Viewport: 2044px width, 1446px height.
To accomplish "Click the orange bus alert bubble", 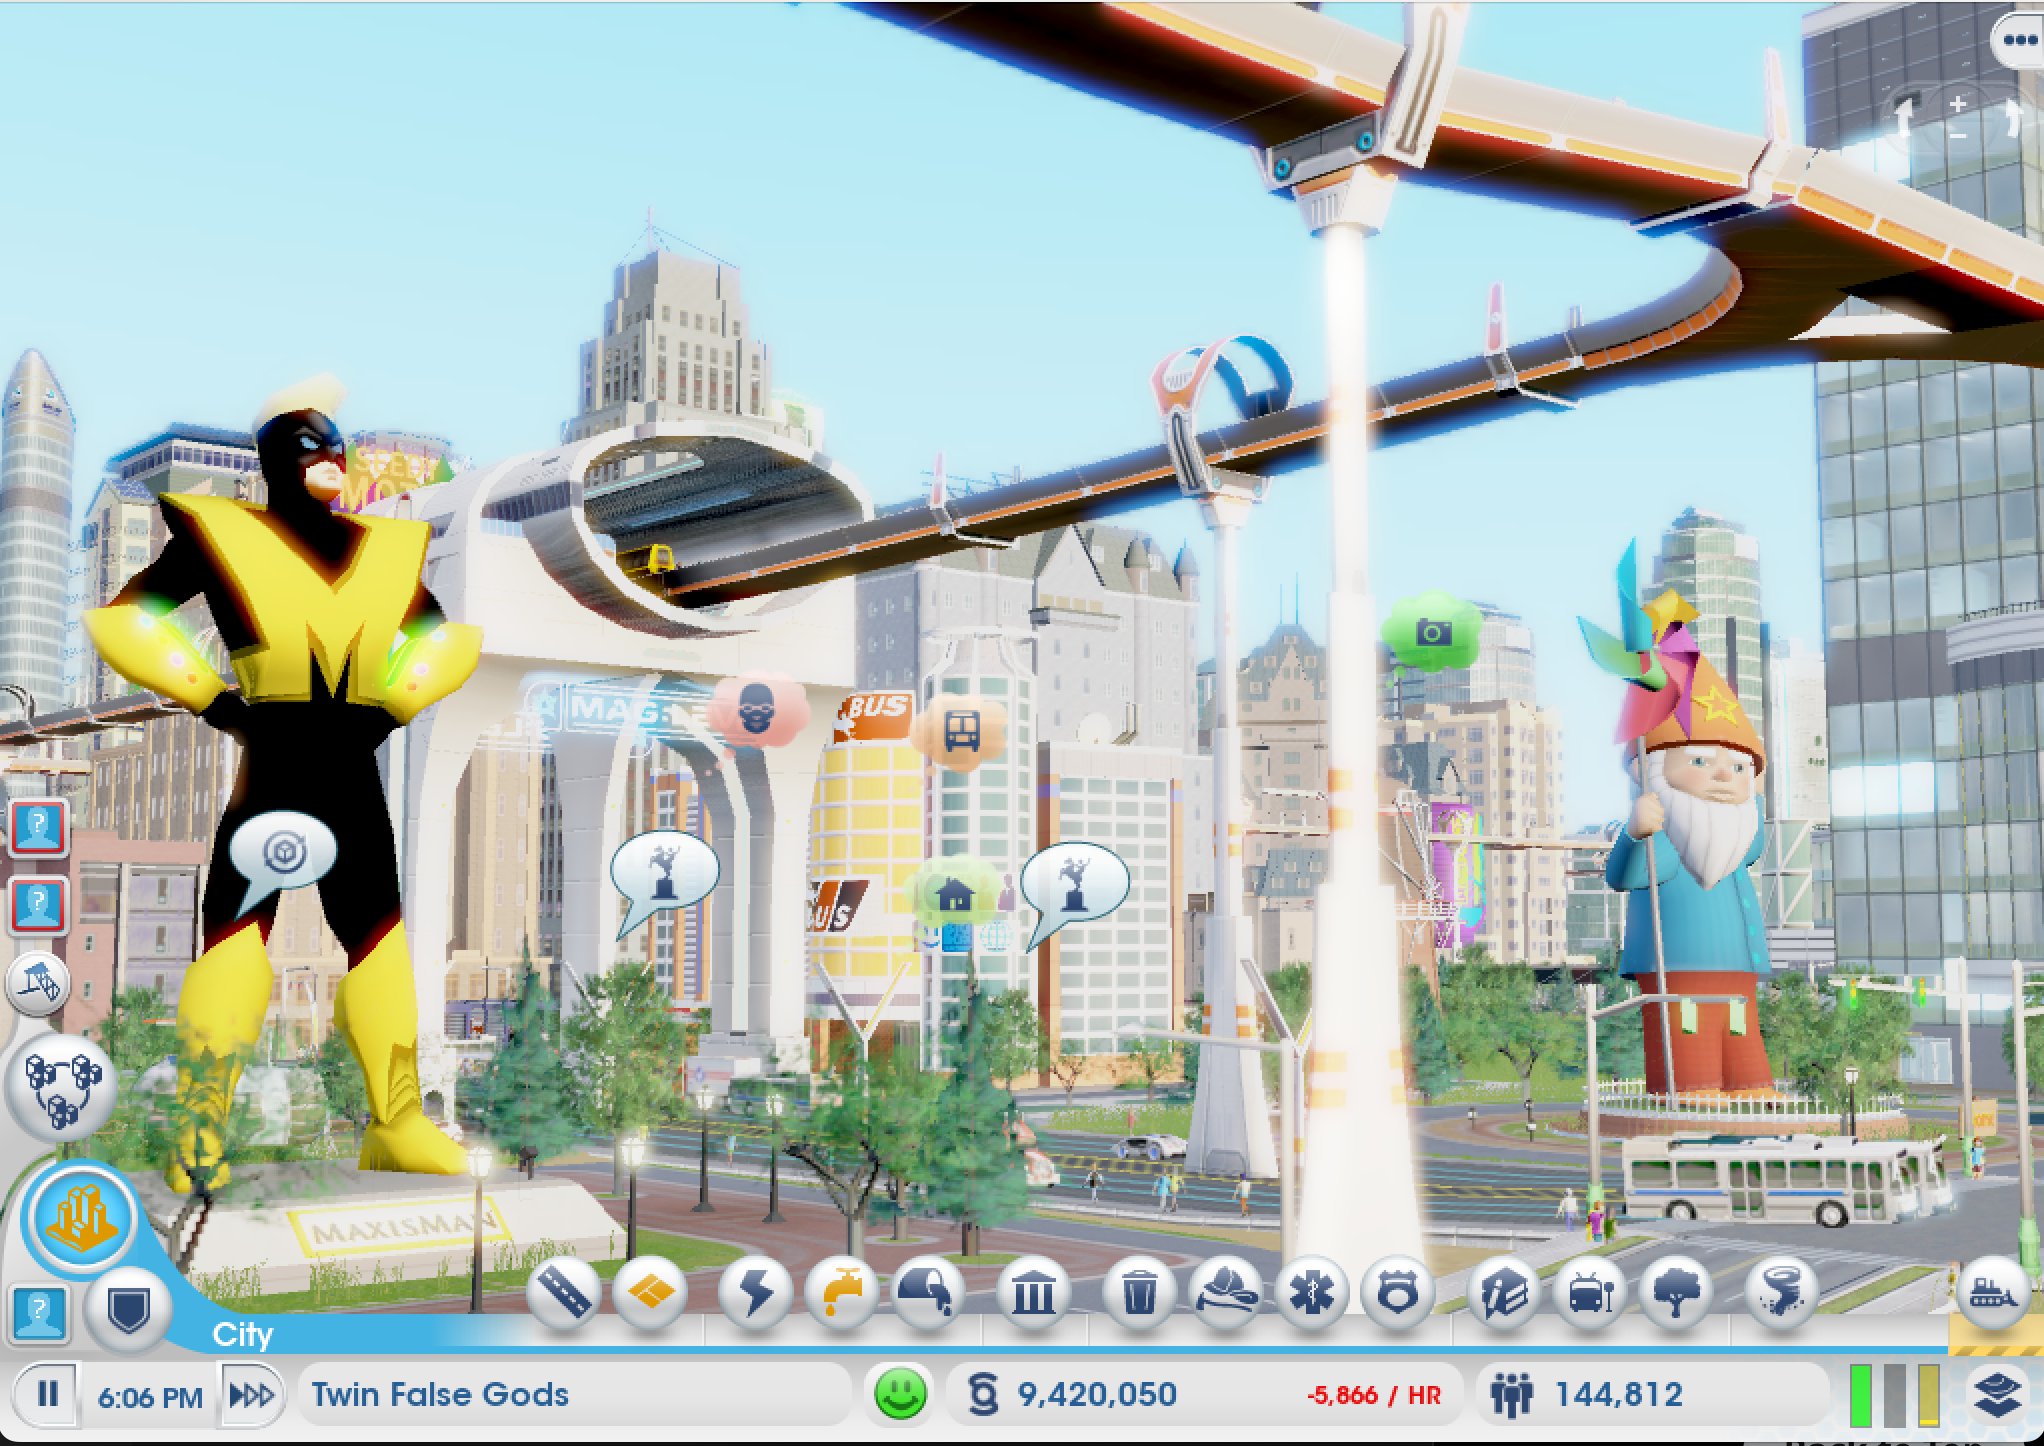I will (x=960, y=732).
